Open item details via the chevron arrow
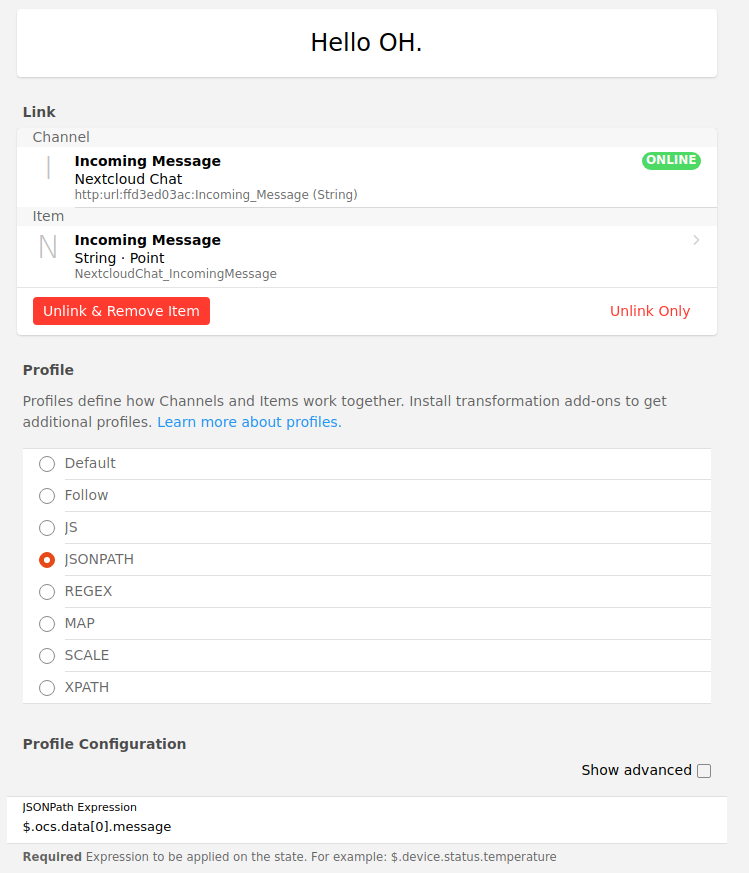The image size is (749, 873). tap(696, 240)
